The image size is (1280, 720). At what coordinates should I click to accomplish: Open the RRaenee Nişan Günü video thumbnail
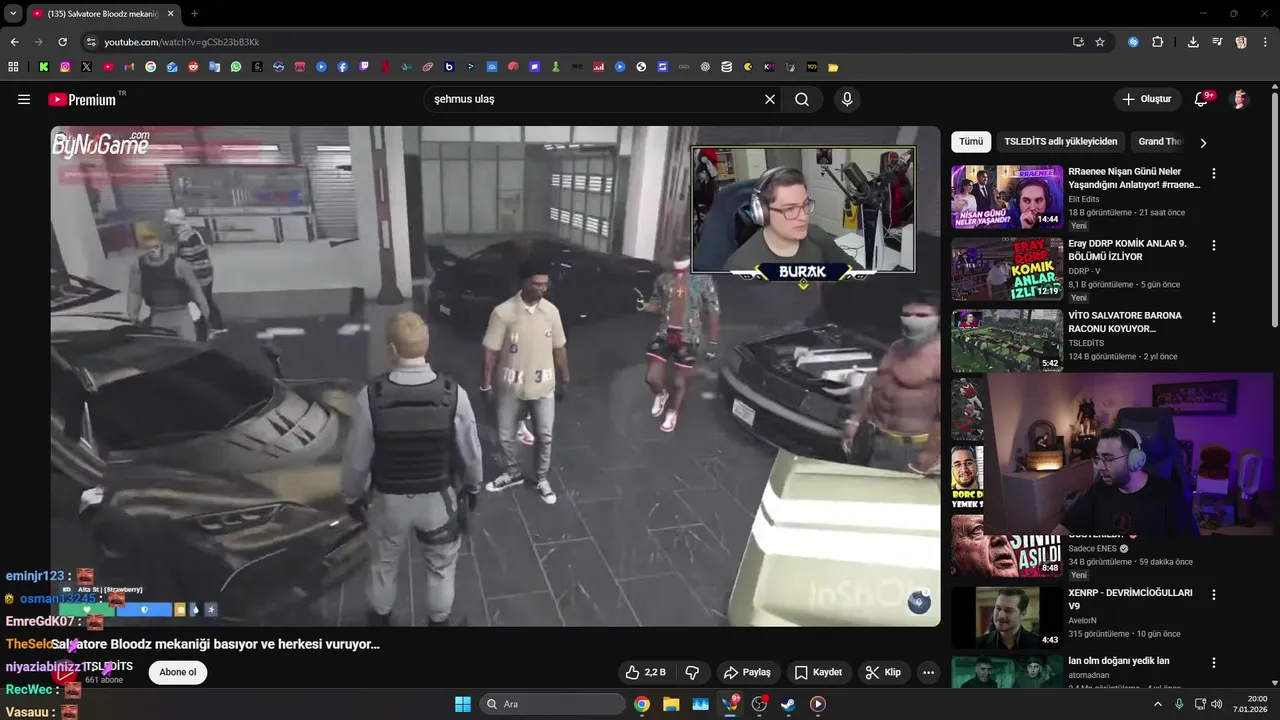1007,197
